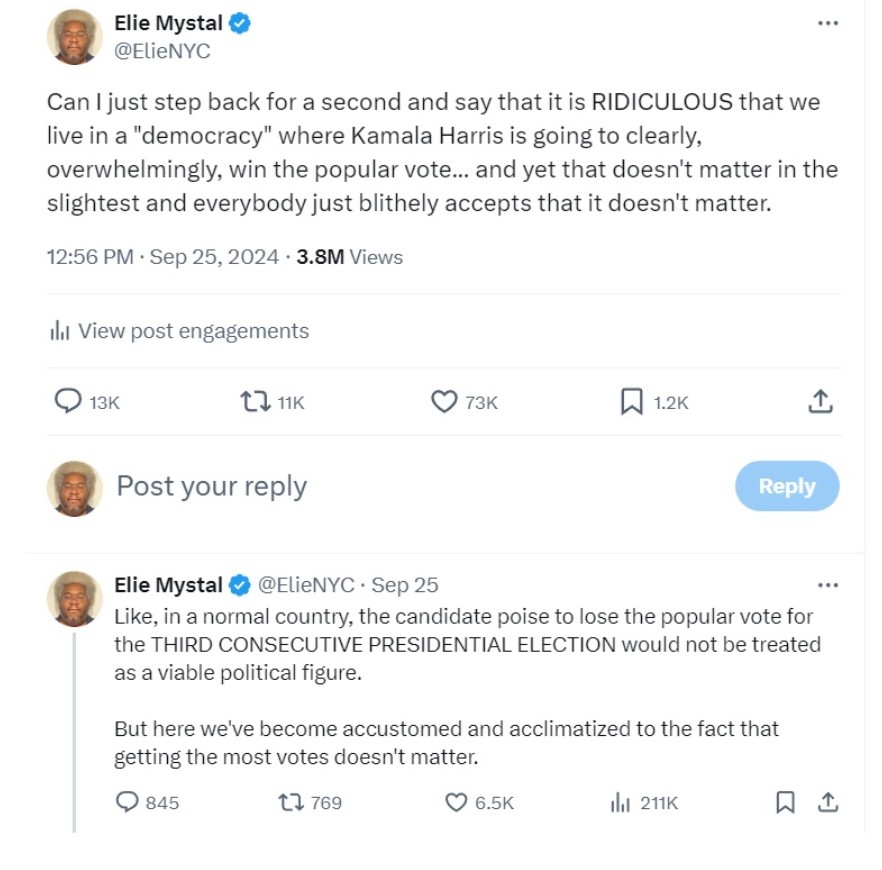Open more options on the thread reply
This screenshot has height=870, width=882.
click(x=828, y=585)
